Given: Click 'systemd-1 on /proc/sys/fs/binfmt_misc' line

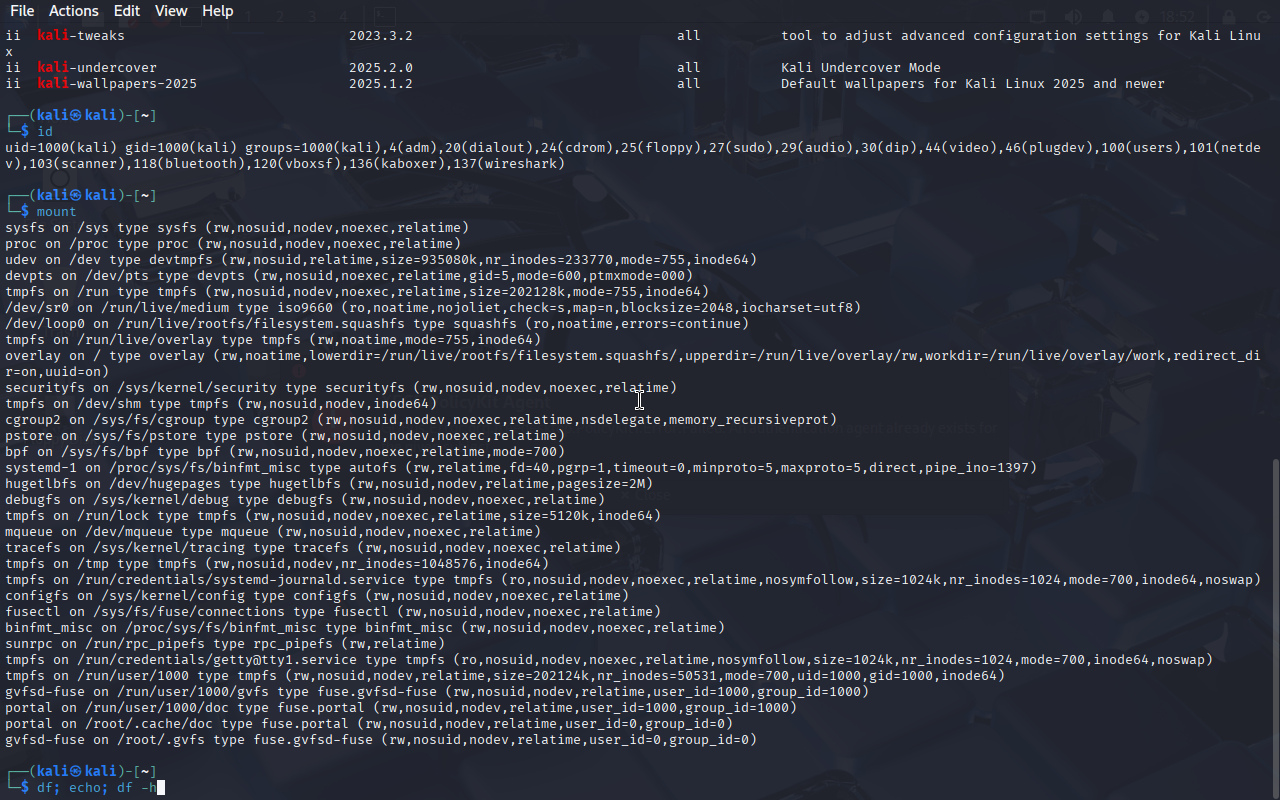Looking at the screenshot, I should click(521, 468).
